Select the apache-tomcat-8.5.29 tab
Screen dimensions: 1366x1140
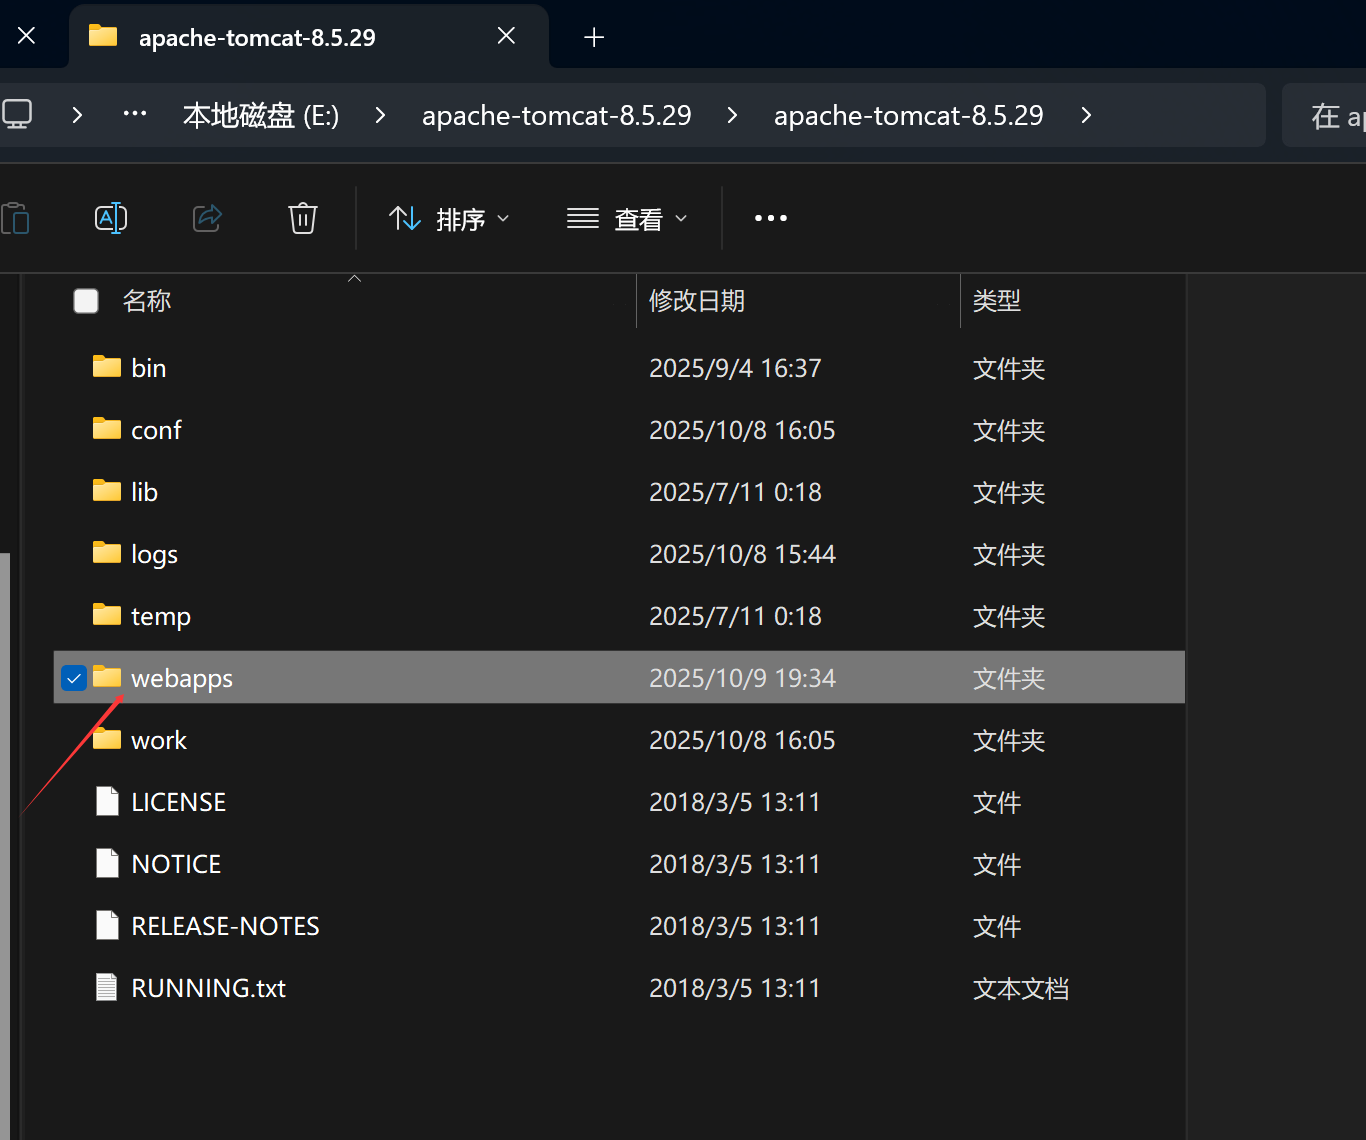308,37
